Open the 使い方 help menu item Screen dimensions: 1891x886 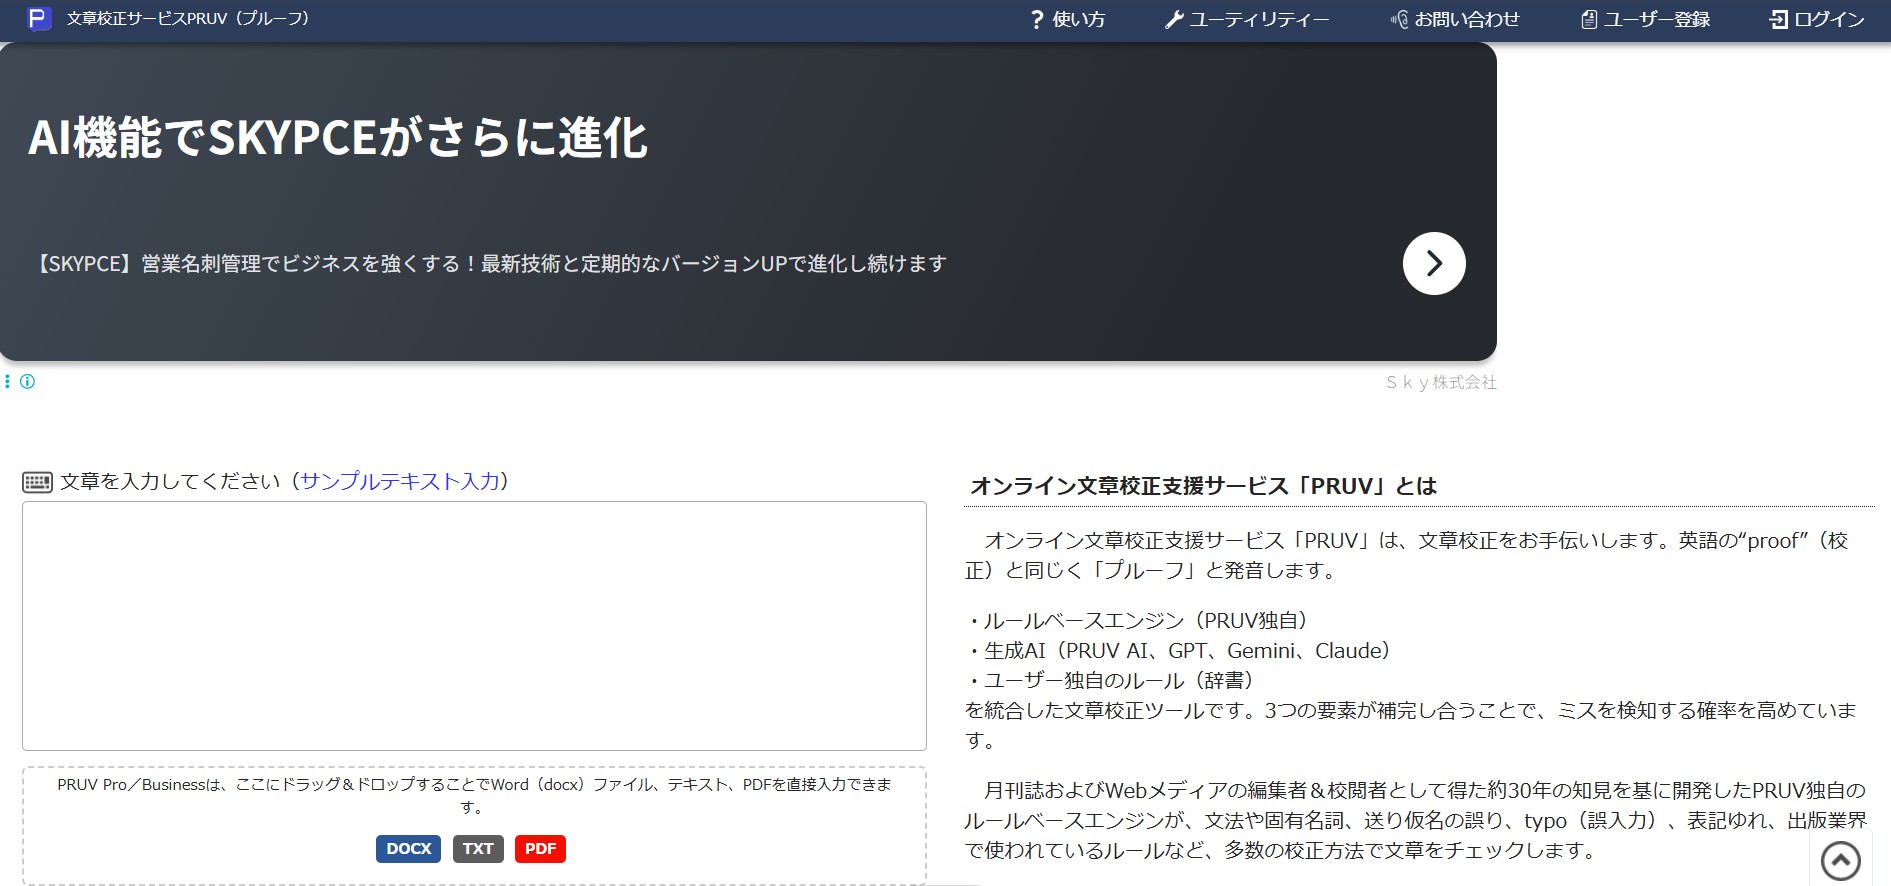coord(1067,19)
